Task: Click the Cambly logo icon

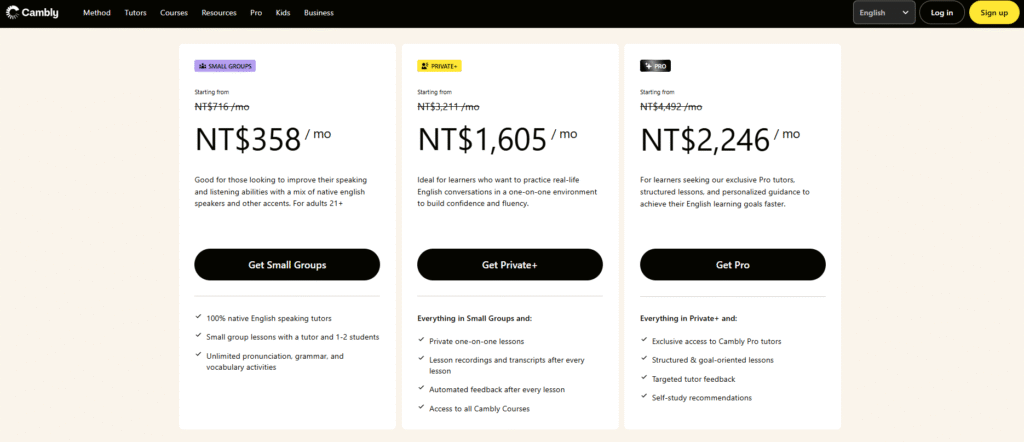Action: click(12, 13)
